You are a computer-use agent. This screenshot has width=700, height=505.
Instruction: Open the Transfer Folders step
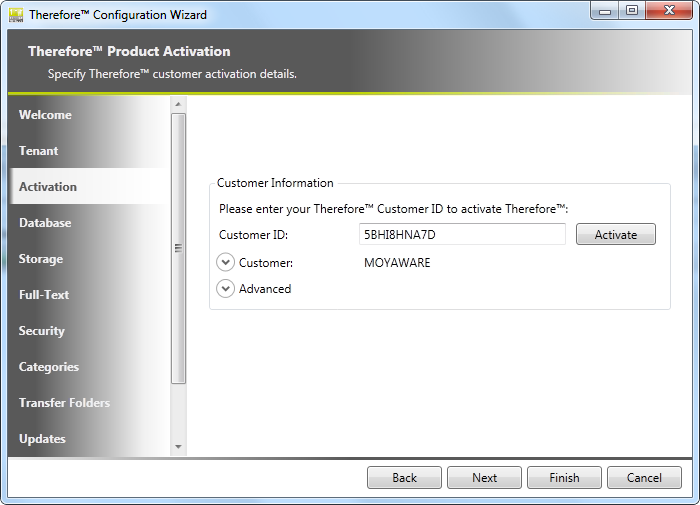coord(64,403)
